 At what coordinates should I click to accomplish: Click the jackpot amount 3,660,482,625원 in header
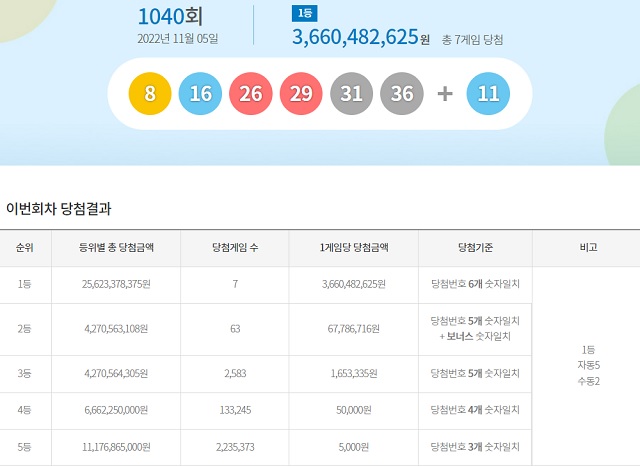click(x=361, y=37)
